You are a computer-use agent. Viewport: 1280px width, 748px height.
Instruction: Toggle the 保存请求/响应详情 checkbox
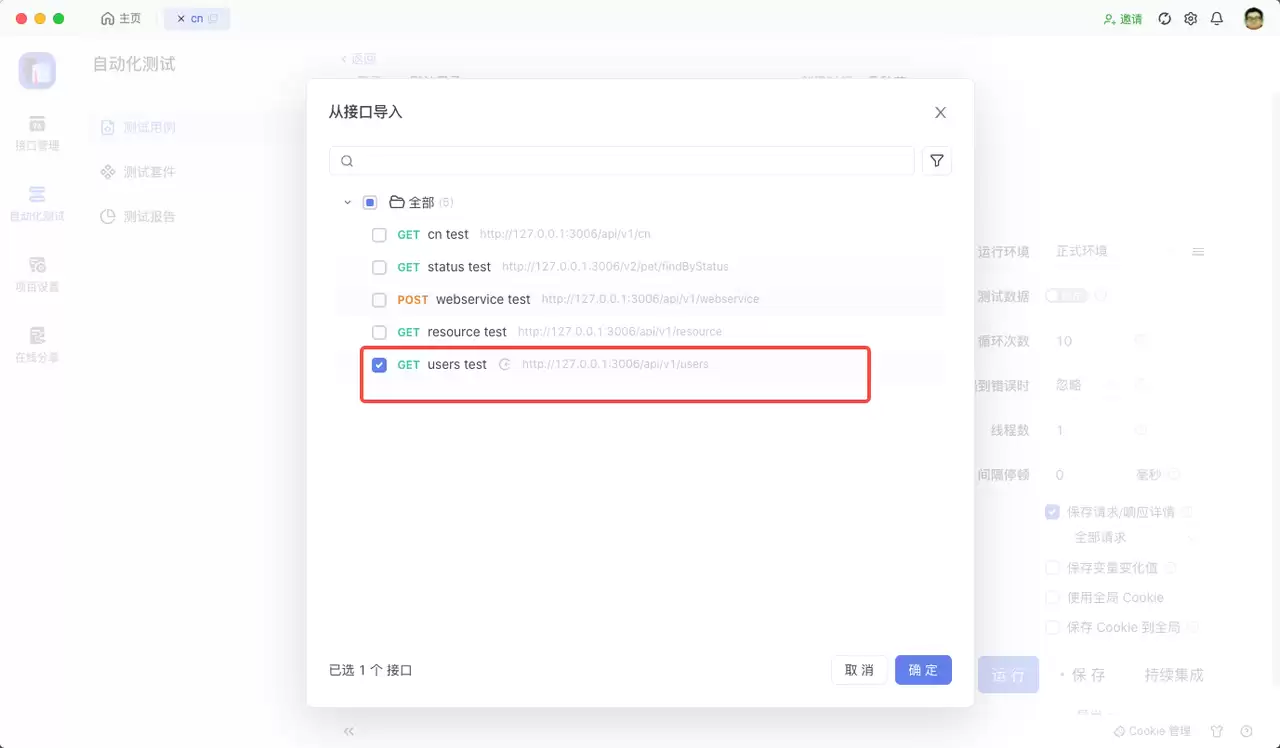(x=1052, y=512)
